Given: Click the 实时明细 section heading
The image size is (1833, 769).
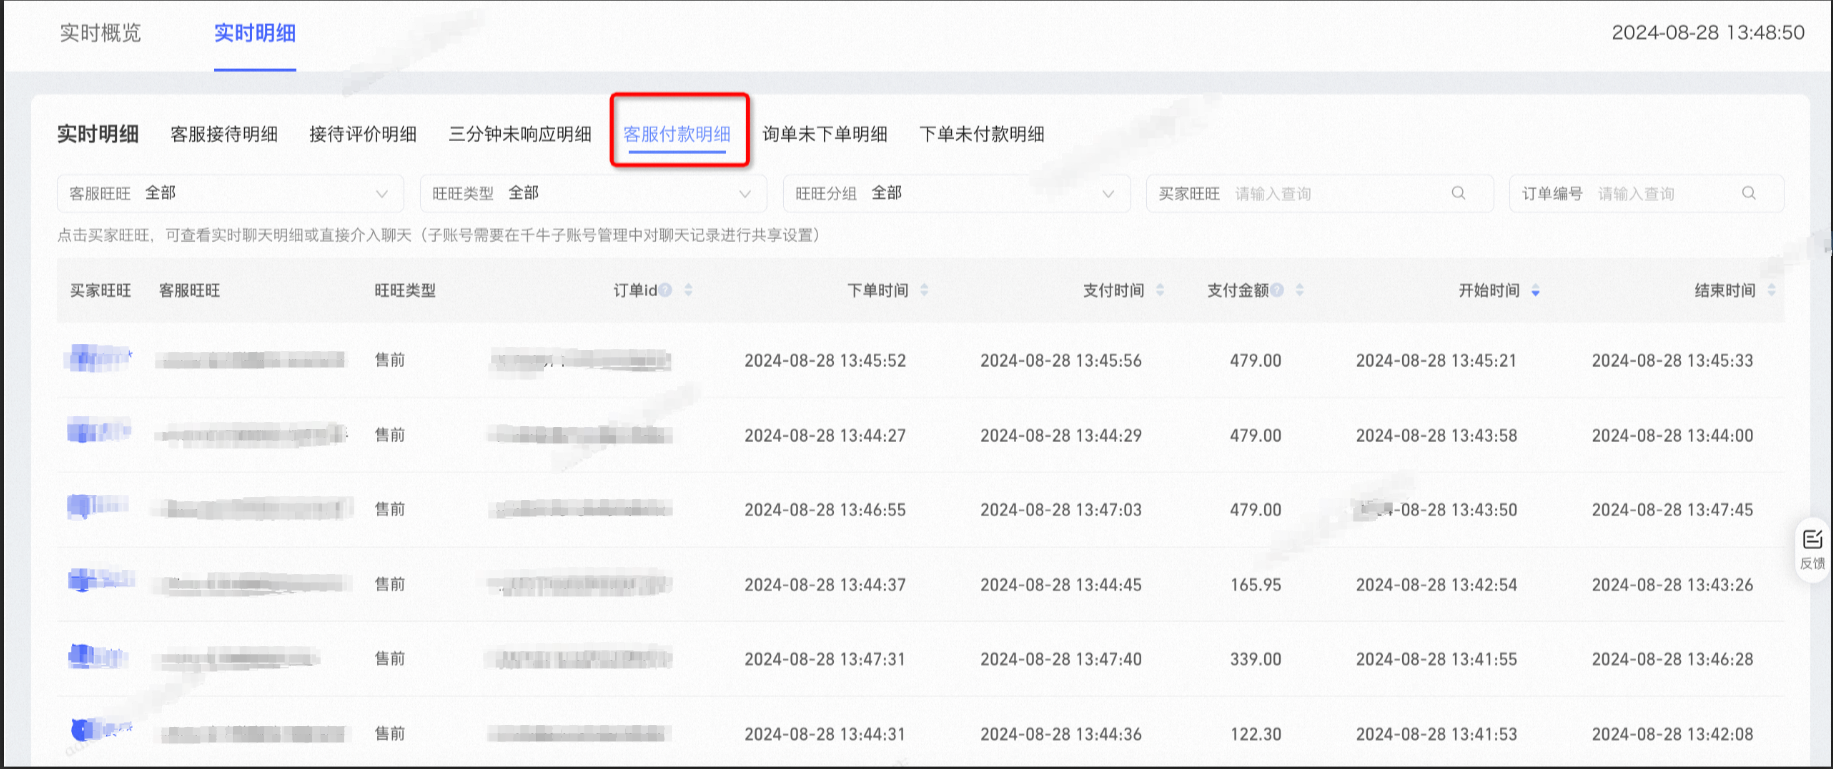Looking at the screenshot, I should coord(98,134).
